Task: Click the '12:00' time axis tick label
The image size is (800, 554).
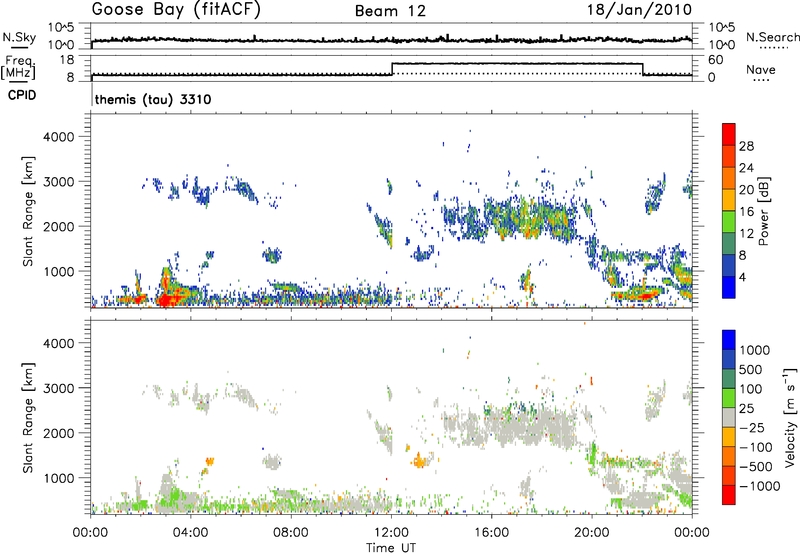Action: coord(391,533)
